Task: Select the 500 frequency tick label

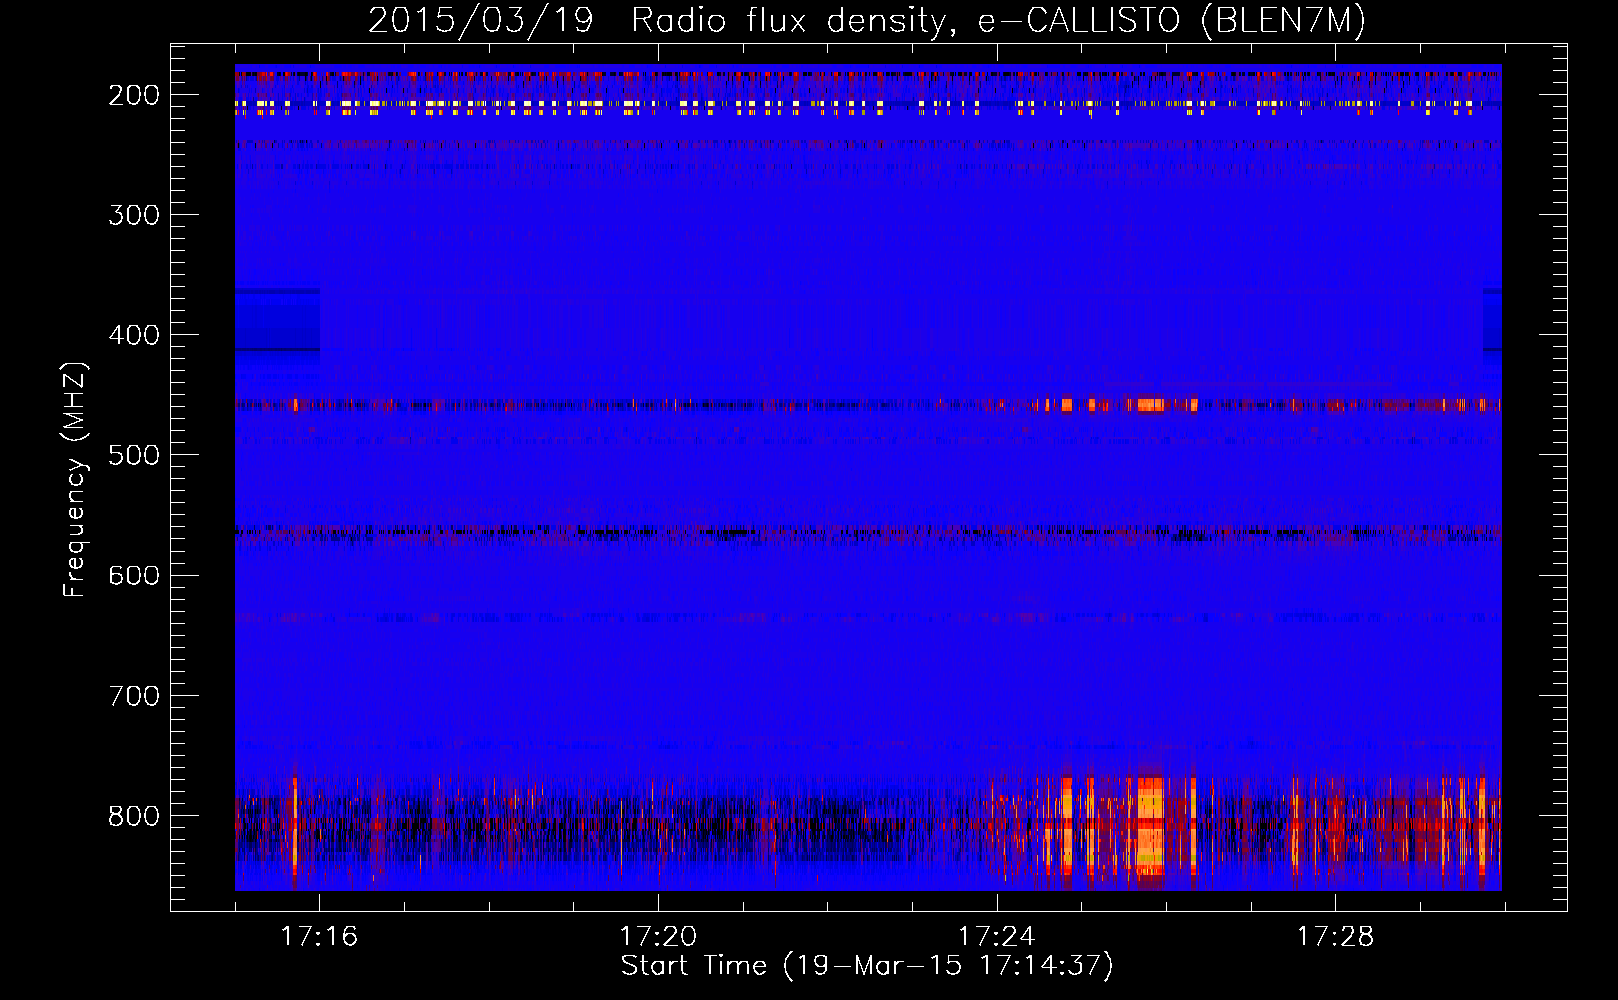Action: 134,455
